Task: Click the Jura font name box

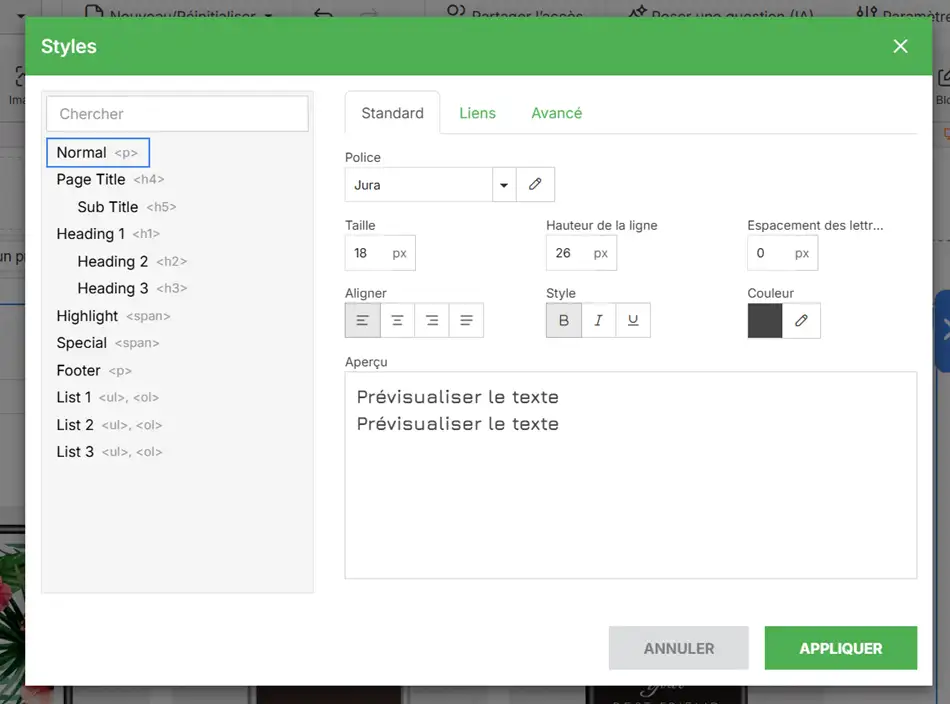Action: 419,184
